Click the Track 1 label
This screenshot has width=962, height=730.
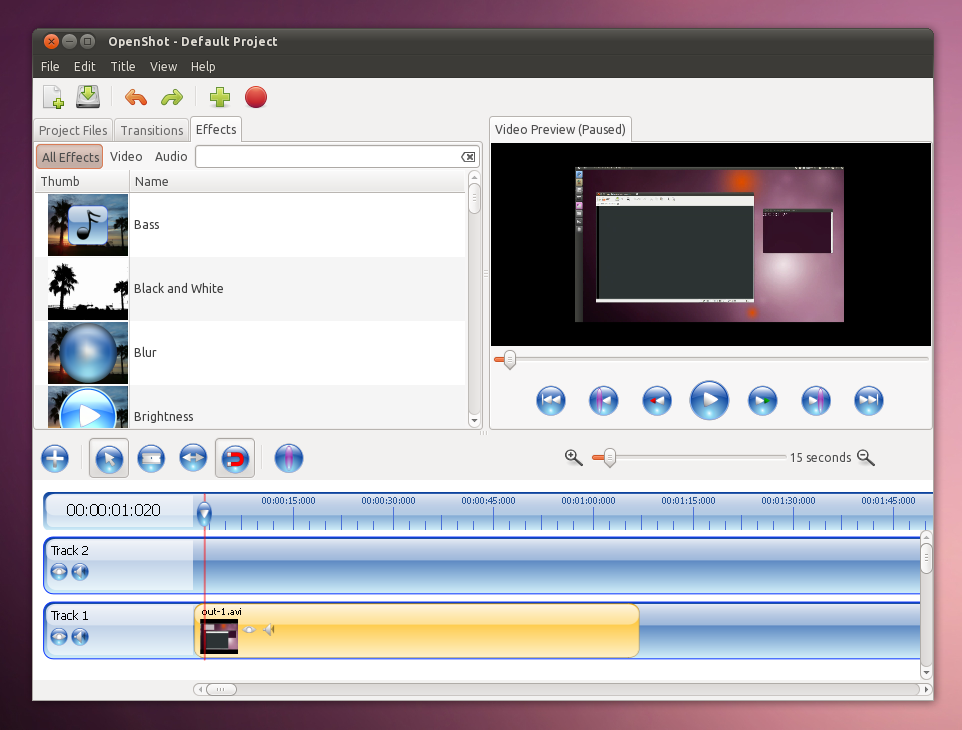(x=69, y=616)
